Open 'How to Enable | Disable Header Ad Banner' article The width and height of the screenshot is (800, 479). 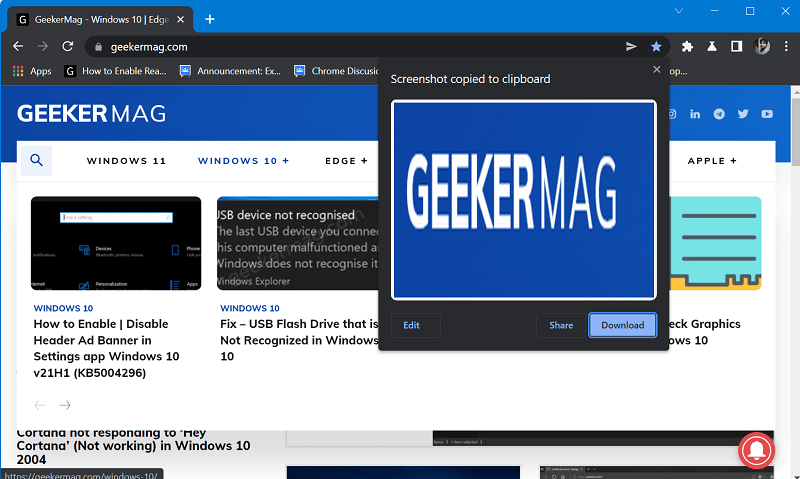click(106, 348)
